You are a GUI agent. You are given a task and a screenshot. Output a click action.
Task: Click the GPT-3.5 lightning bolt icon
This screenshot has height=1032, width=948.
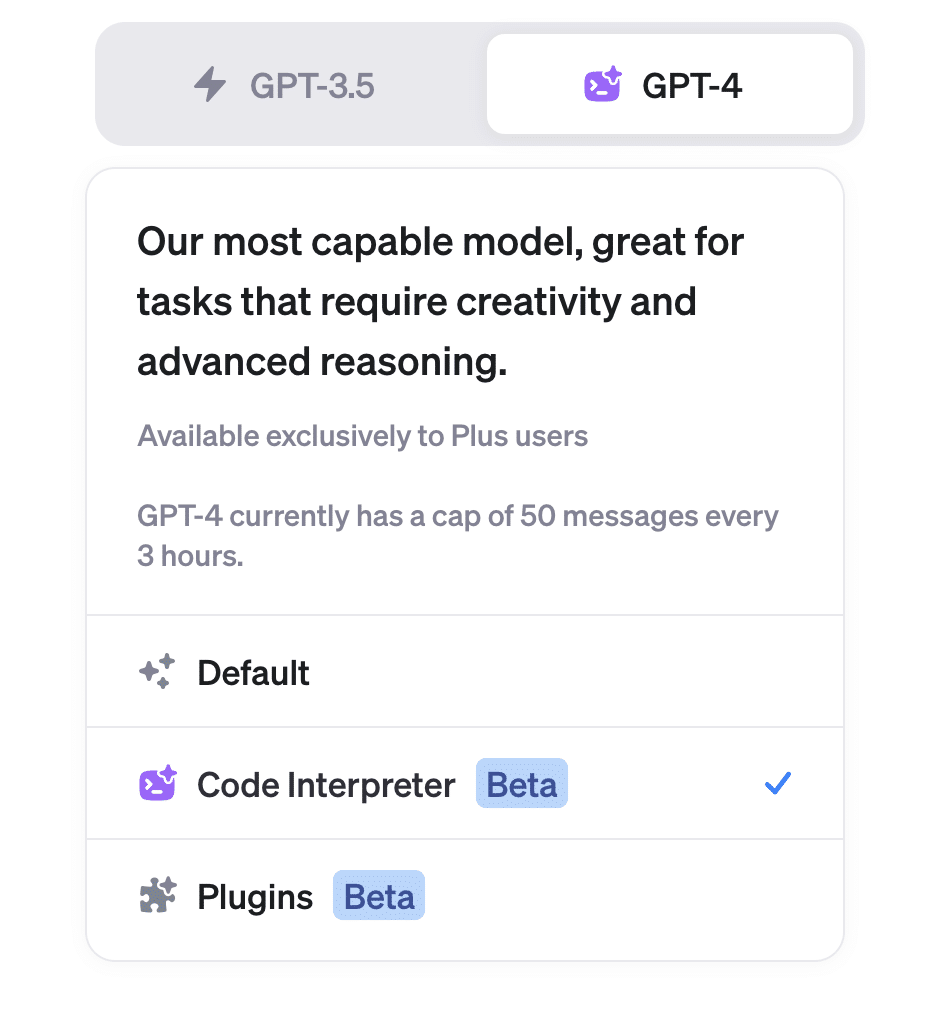click(210, 86)
